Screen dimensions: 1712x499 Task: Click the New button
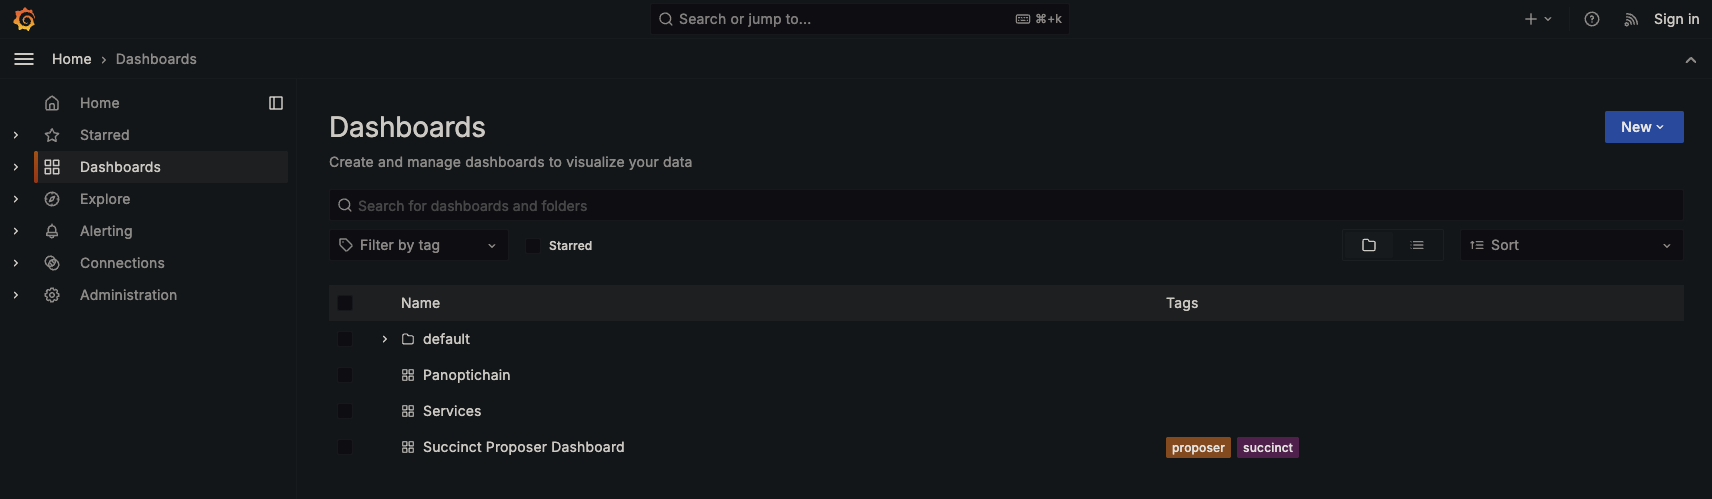[x=1644, y=127]
